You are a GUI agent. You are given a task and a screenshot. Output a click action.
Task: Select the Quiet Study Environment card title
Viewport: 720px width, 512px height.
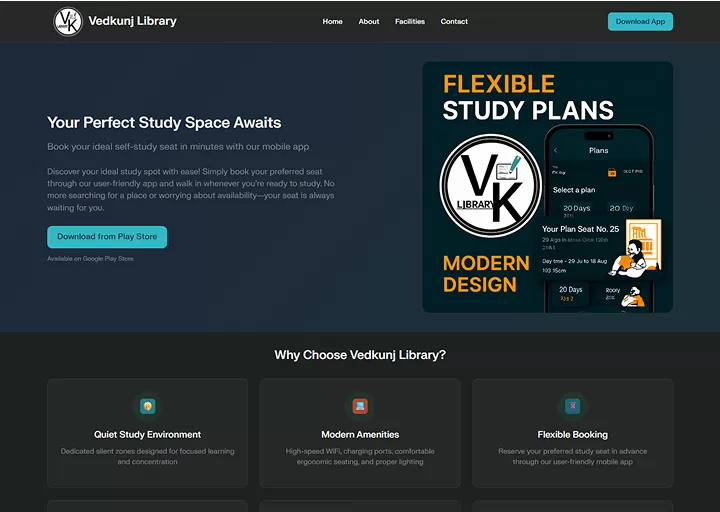(147, 435)
